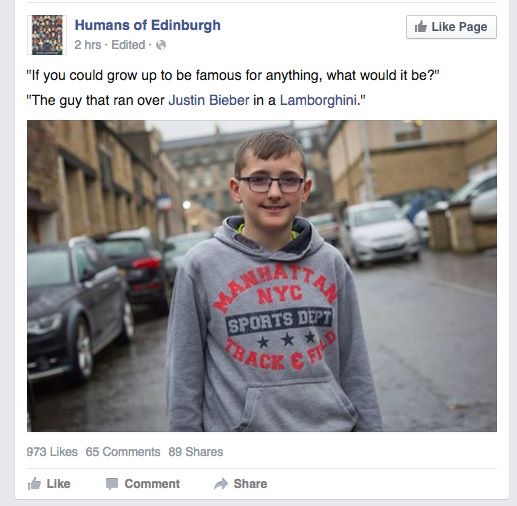Click the curved arrow Share icon
This screenshot has width=517, height=506.
221,484
